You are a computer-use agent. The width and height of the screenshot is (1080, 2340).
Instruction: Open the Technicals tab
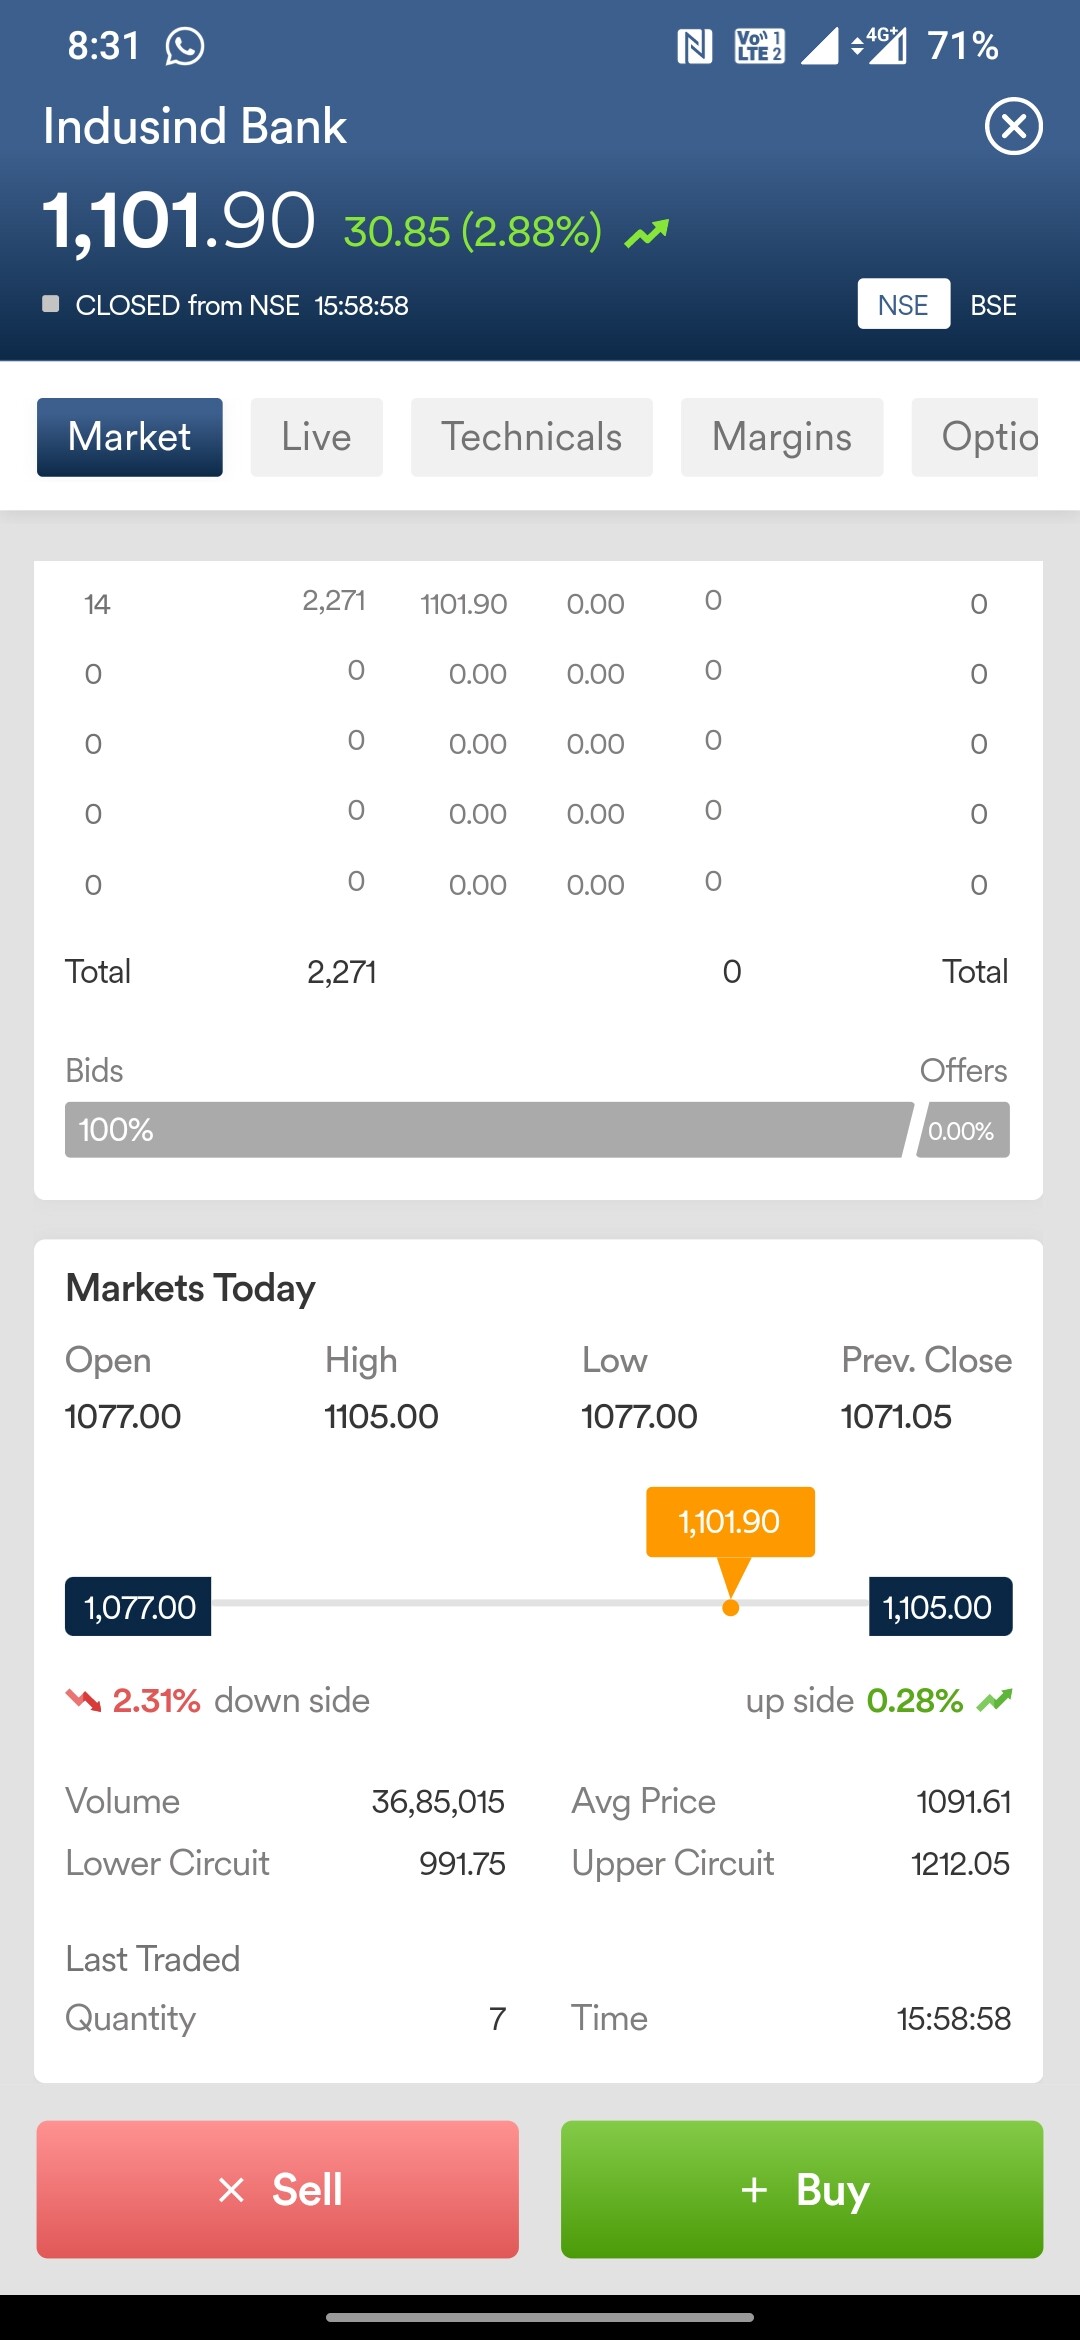click(532, 437)
